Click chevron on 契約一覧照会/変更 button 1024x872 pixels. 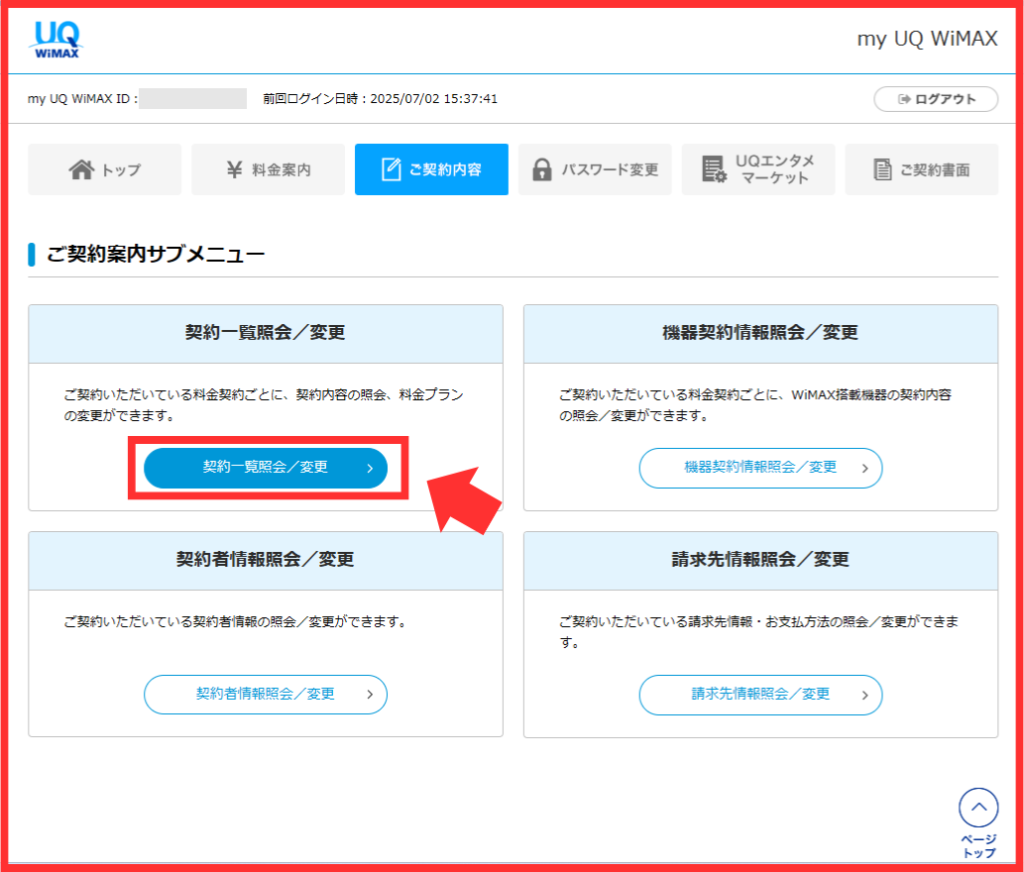pyautogui.click(x=370, y=468)
